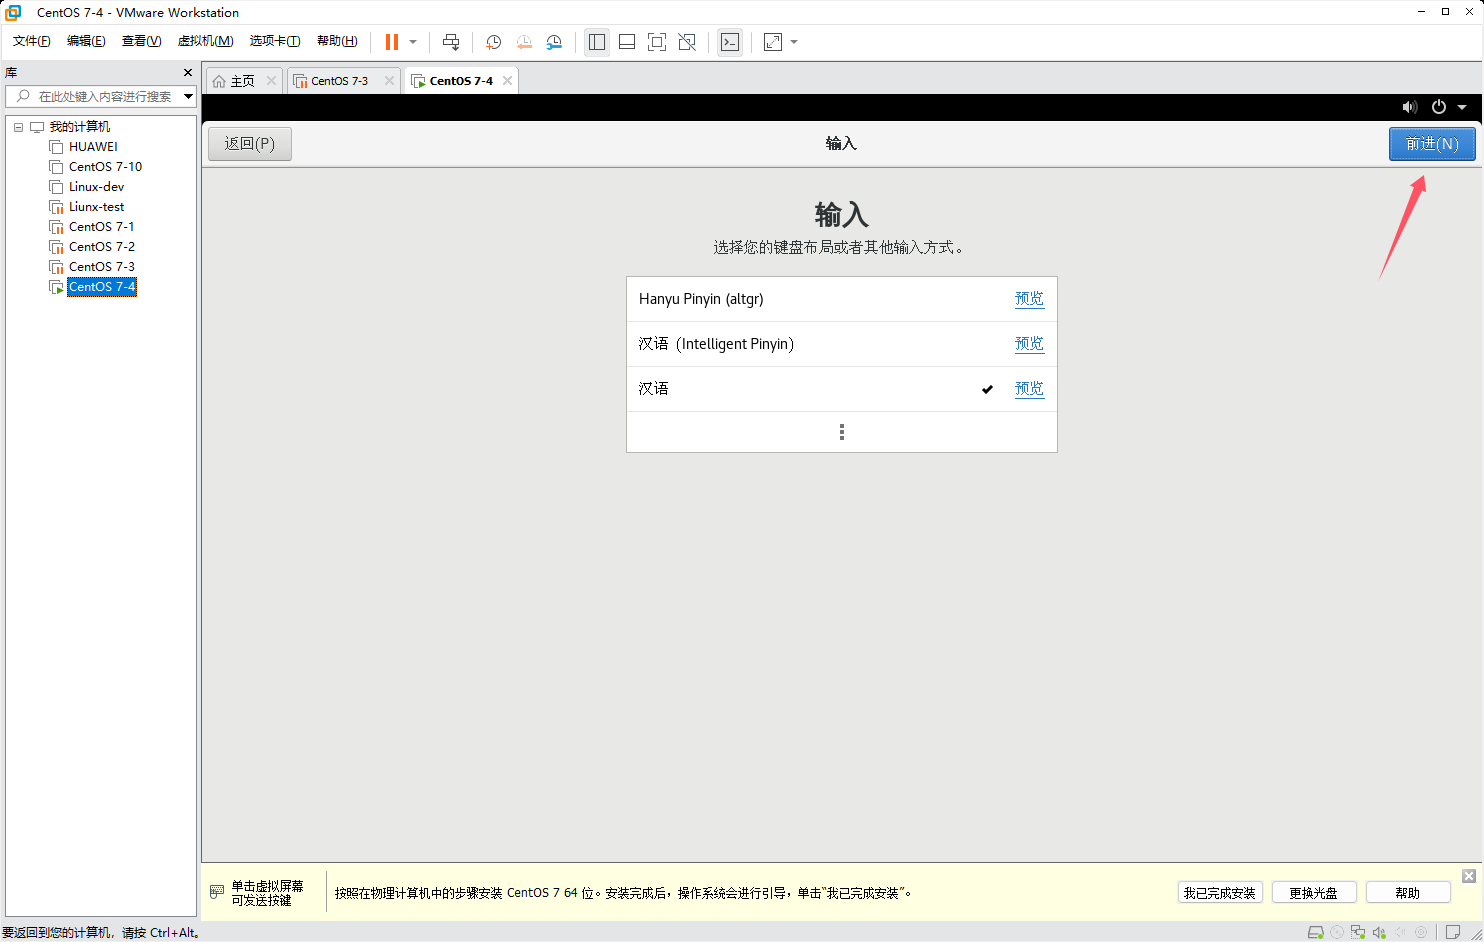The image size is (1484, 942).
Task: Open the 虚拟机(M) menu
Action: (x=205, y=41)
